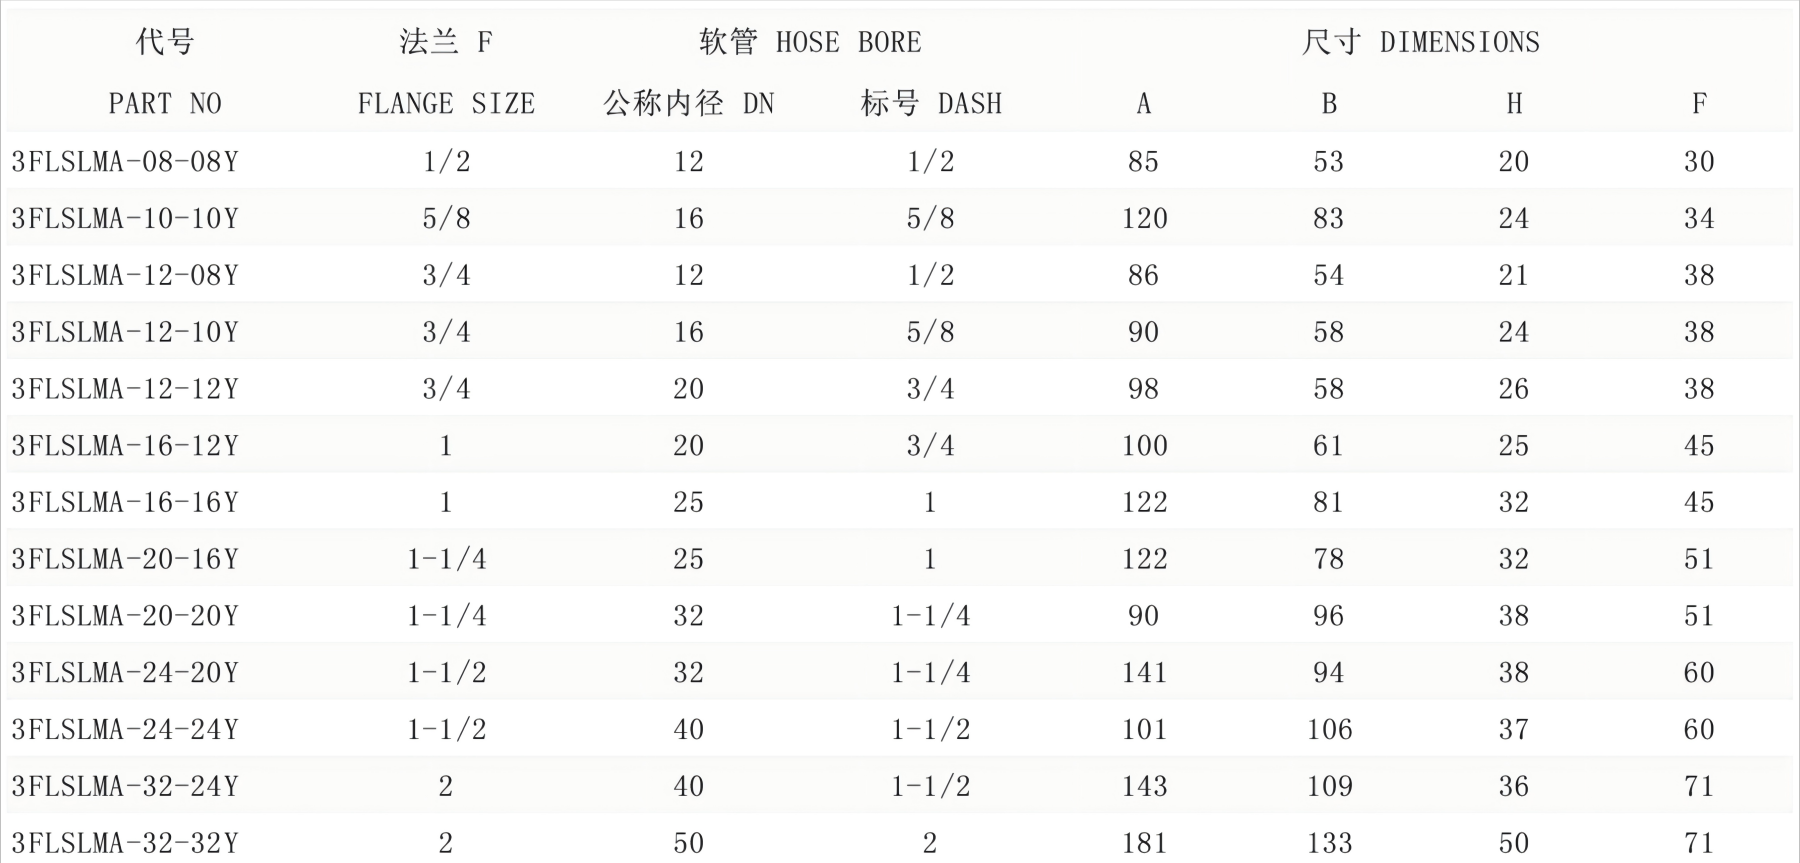
Task: Click the A value 141 for 3FLSLMA-24-20Y
Action: coord(1144,673)
